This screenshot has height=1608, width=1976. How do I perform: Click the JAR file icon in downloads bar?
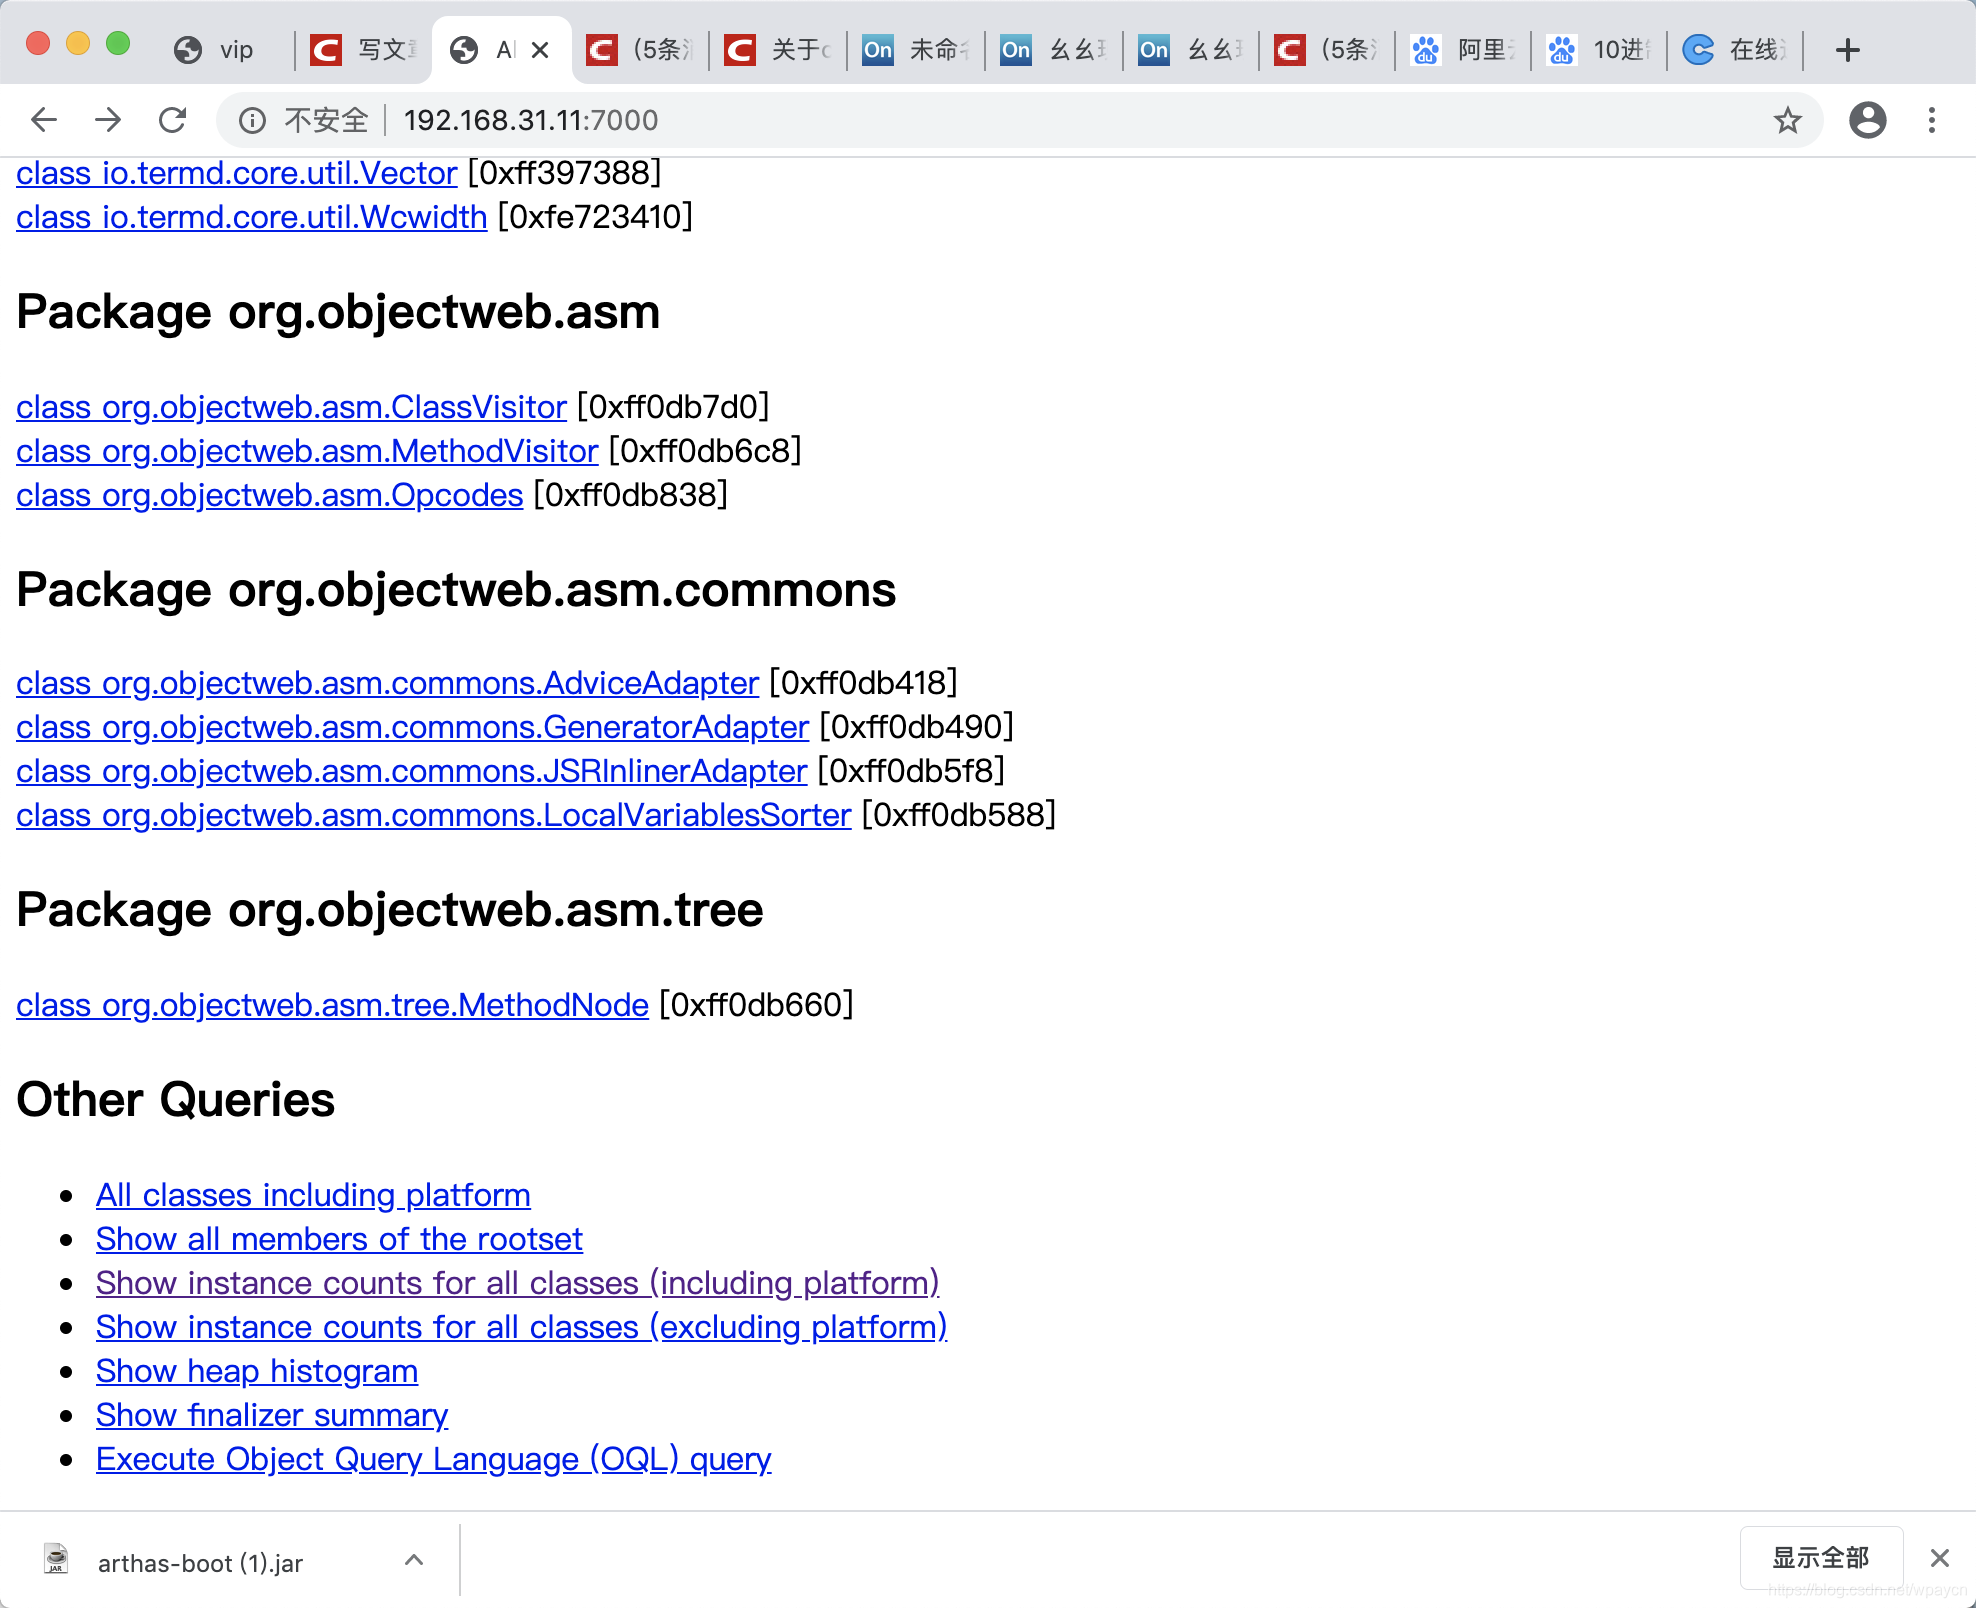tap(56, 1559)
